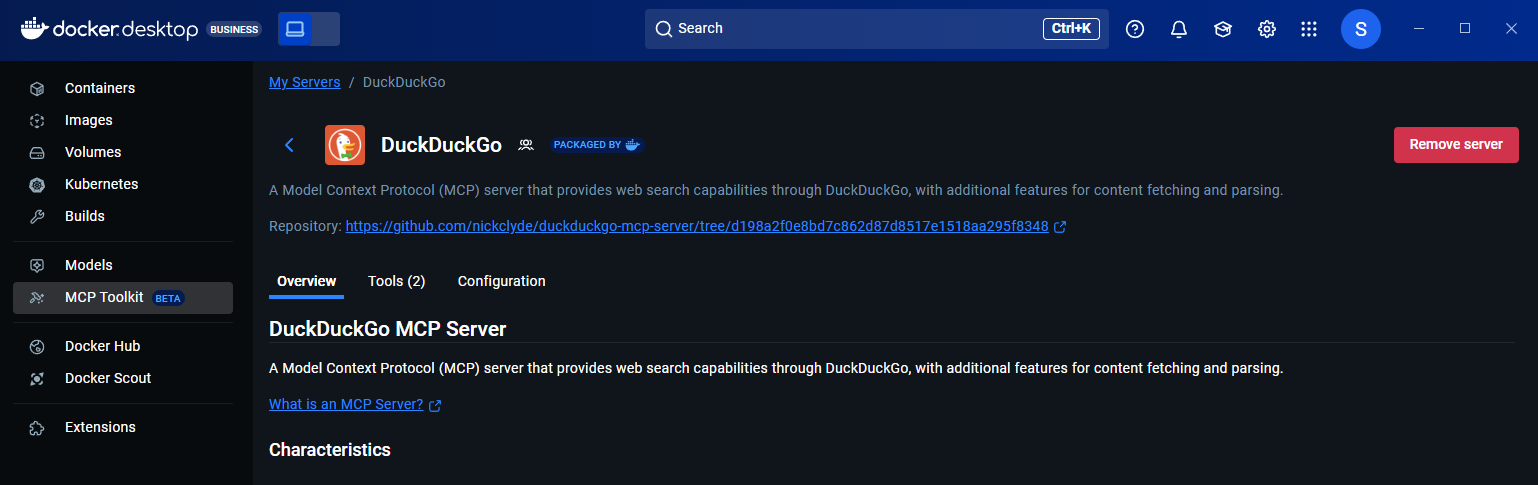Screen dimensions: 1538x485
Task: Open Docker Scout
Action: (x=107, y=378)
